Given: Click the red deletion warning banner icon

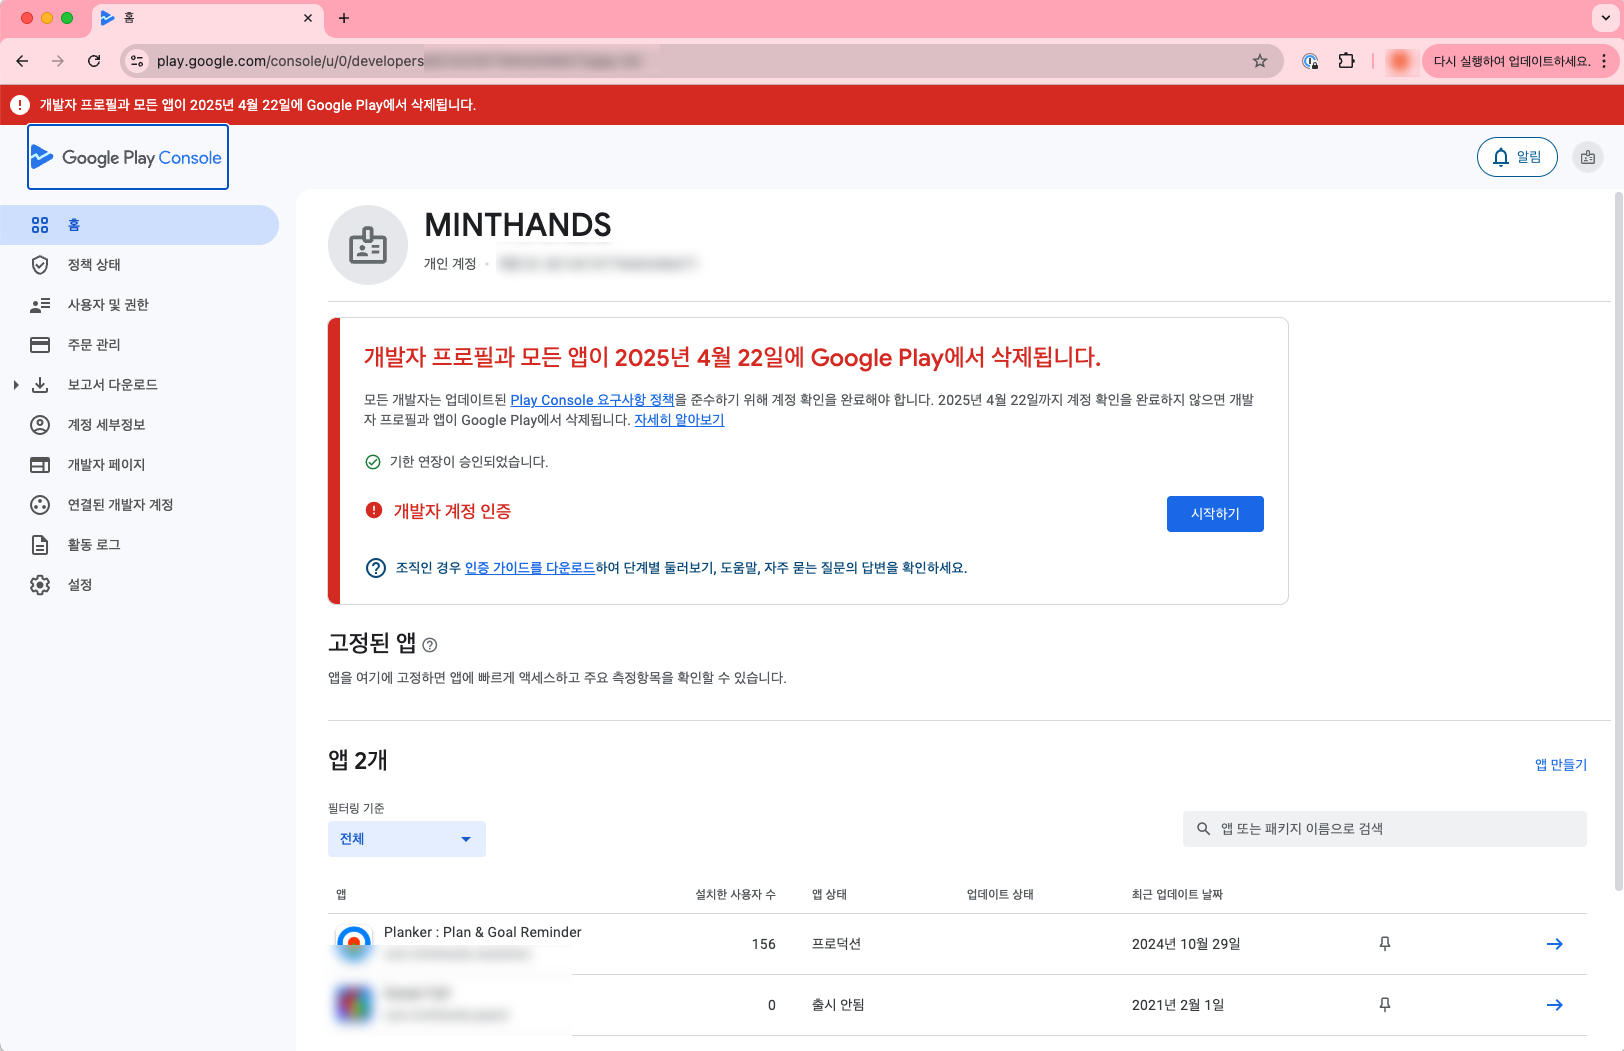Looking at the screenshot, I should pos(20,105).
